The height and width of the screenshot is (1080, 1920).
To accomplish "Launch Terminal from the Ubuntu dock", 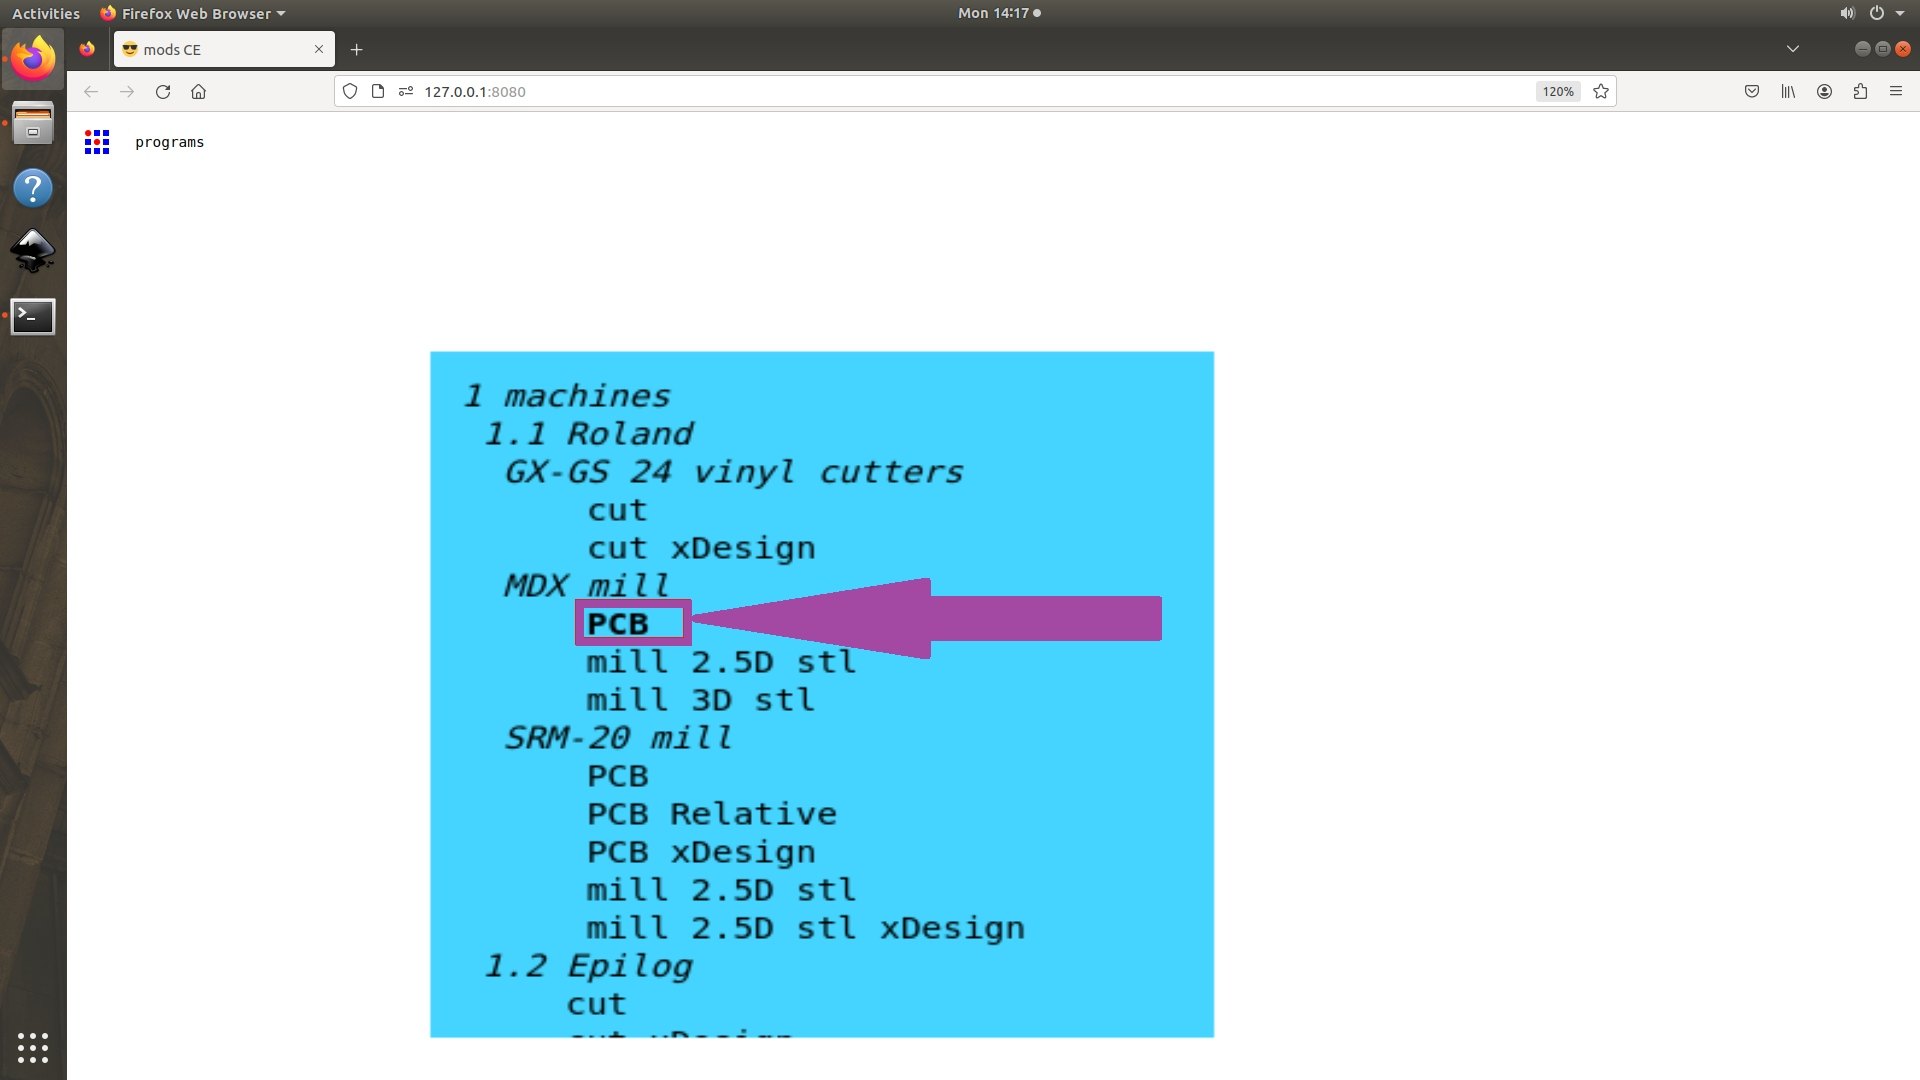I will tap(33, 316).
